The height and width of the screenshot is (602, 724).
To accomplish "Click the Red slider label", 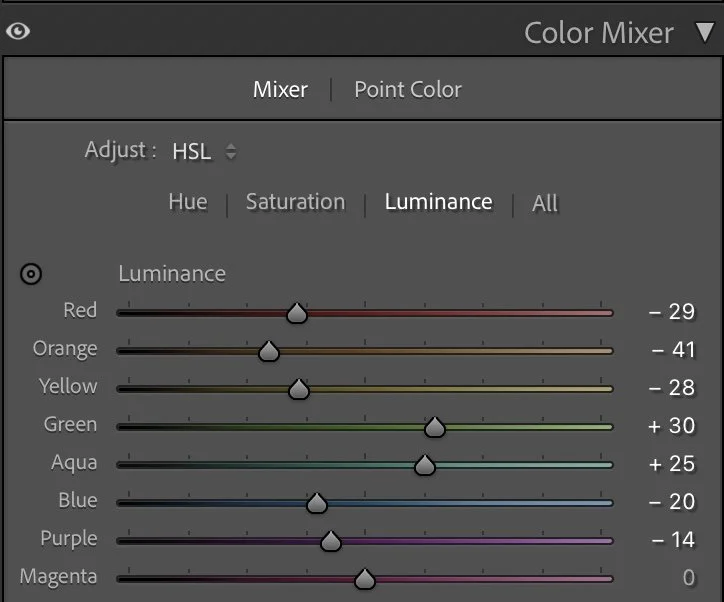I will (80, 310).
